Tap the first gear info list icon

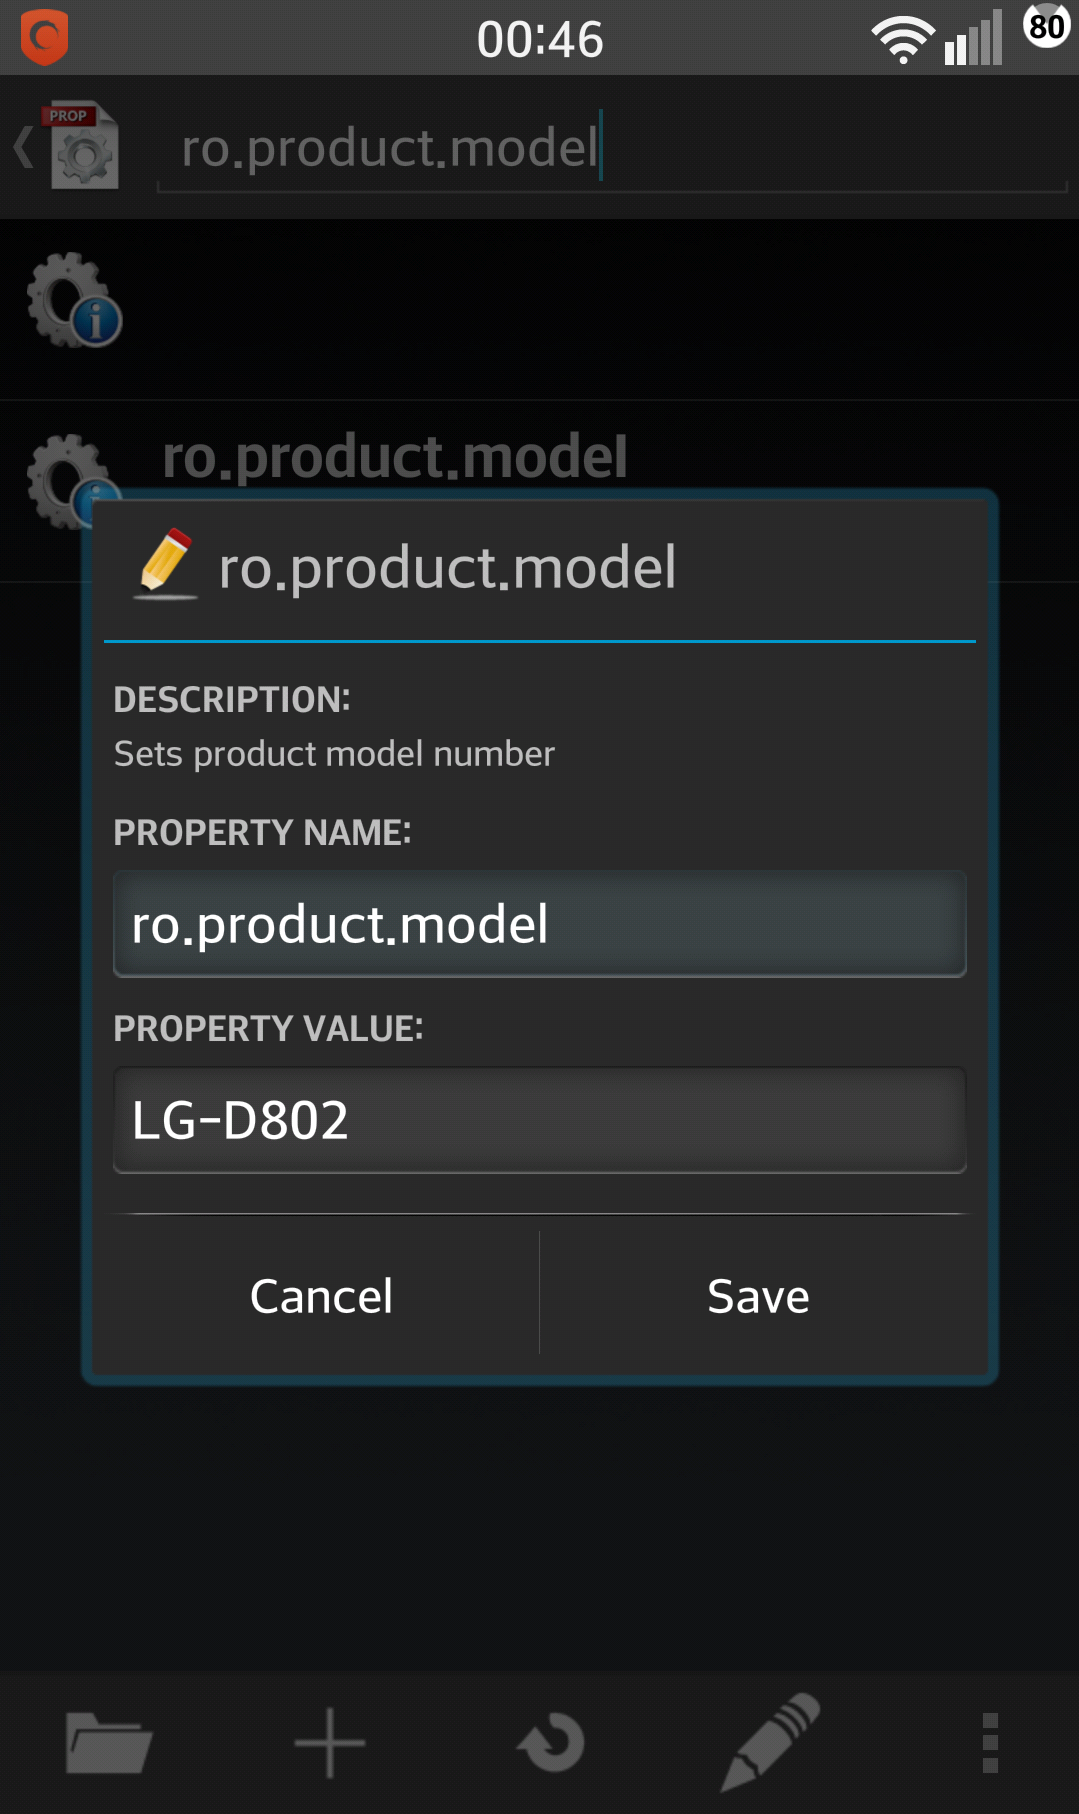[74, 300]
